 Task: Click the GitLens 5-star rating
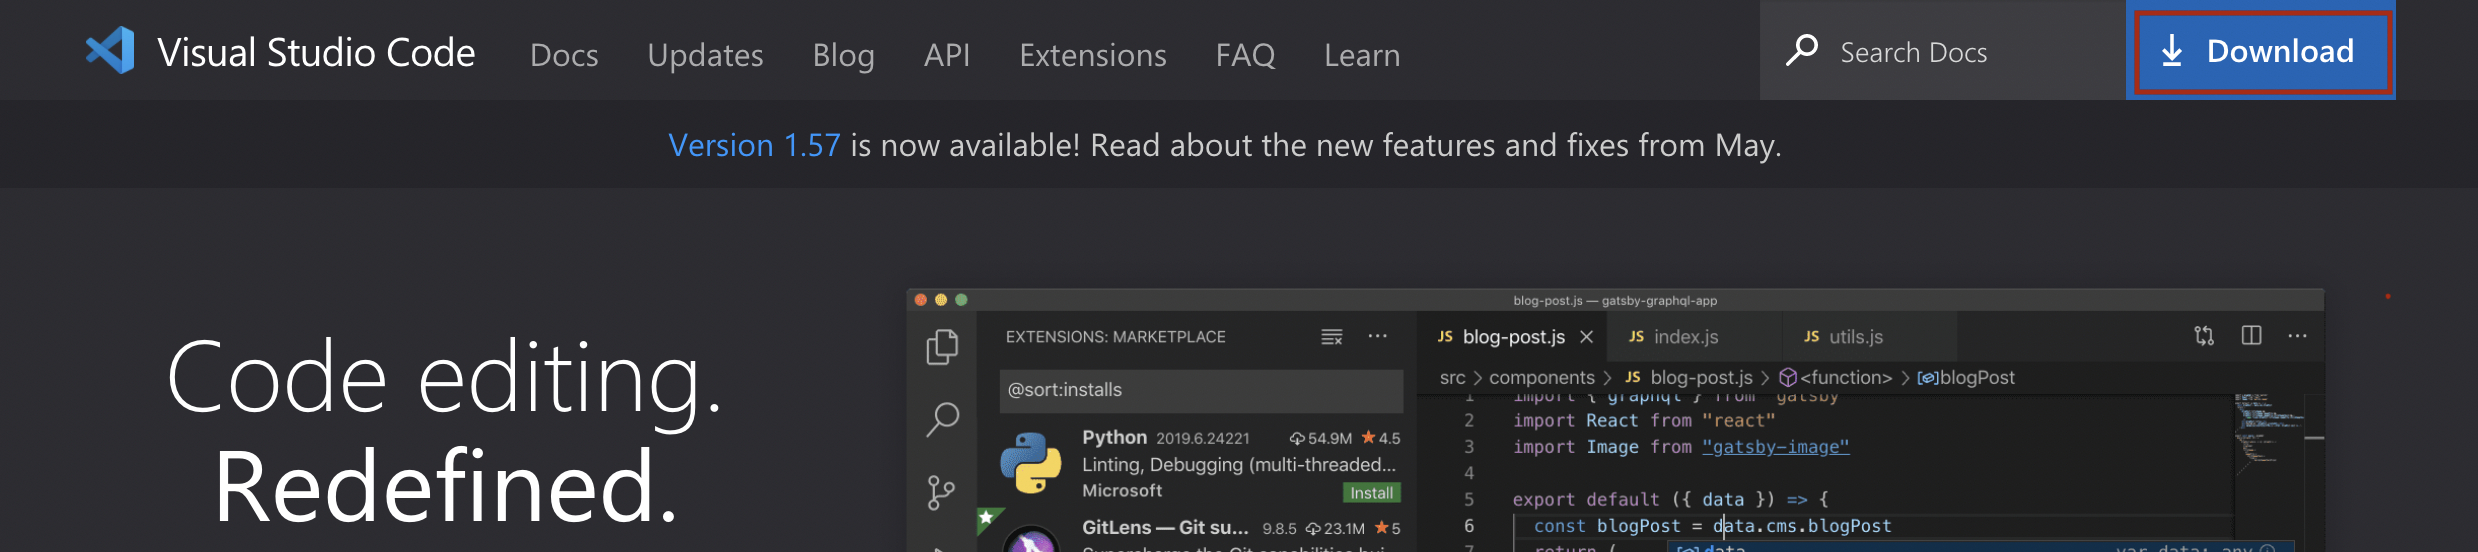[1387, 528]
